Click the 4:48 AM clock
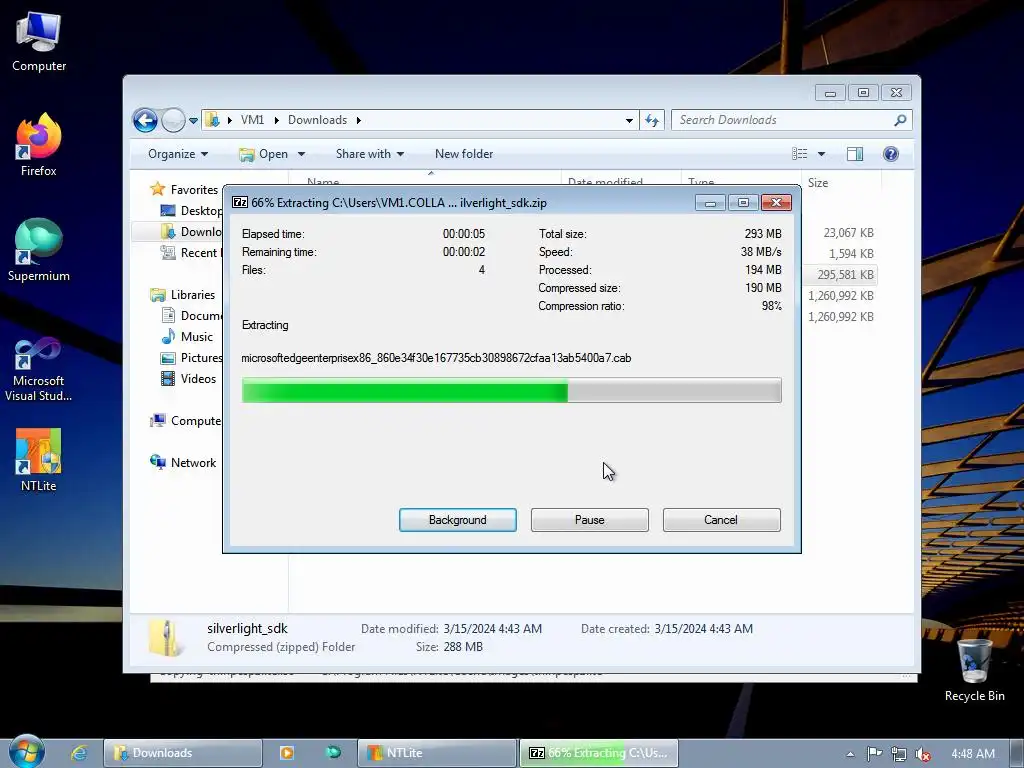The height and width of the screenshot is (768, 1024). click(x=972, y=754)
